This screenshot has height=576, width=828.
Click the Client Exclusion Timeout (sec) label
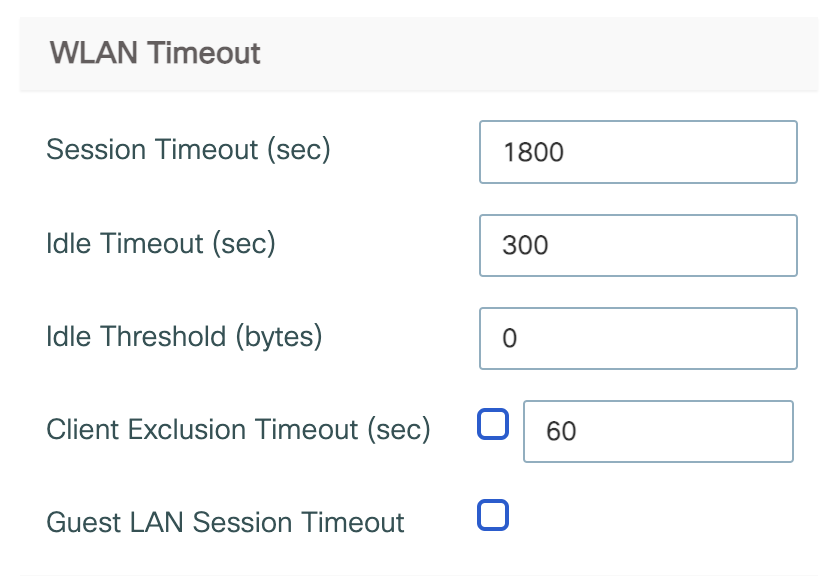point(238,429)
